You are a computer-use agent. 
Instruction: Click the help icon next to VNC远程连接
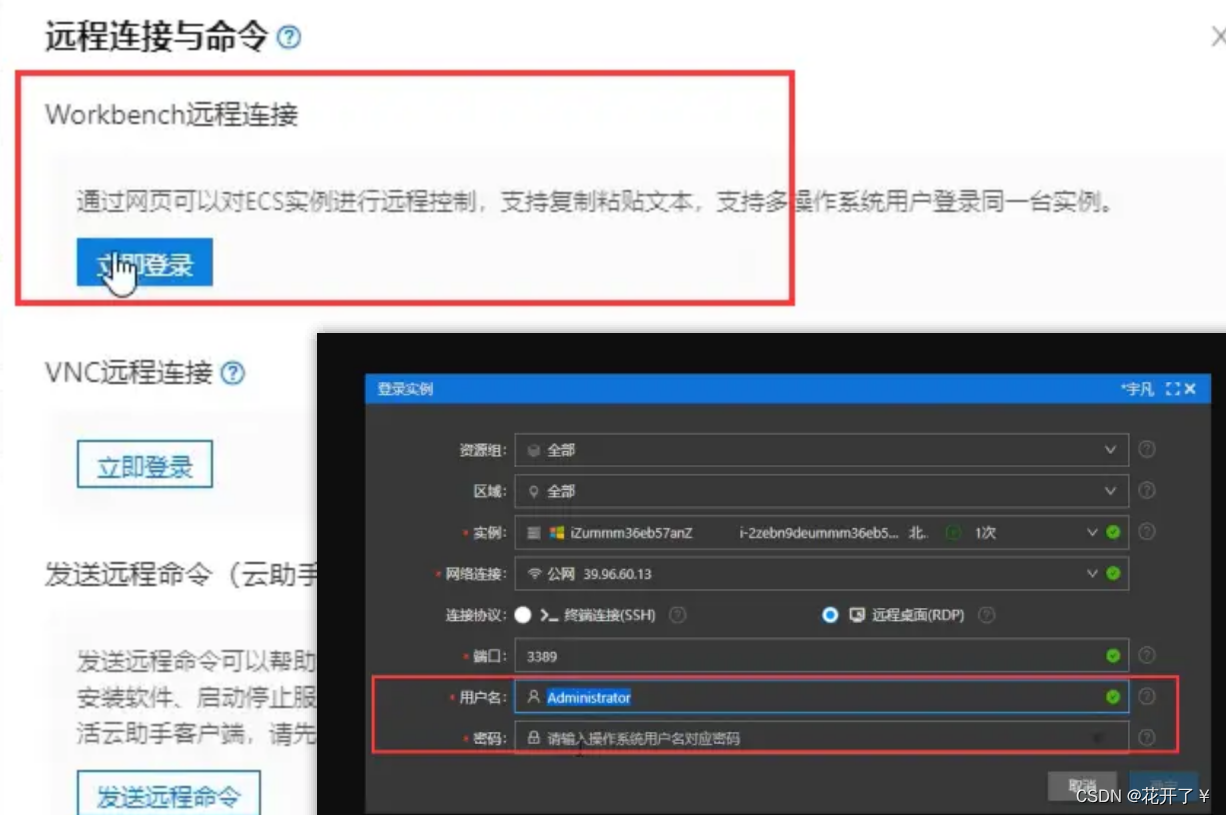(232, 372)
